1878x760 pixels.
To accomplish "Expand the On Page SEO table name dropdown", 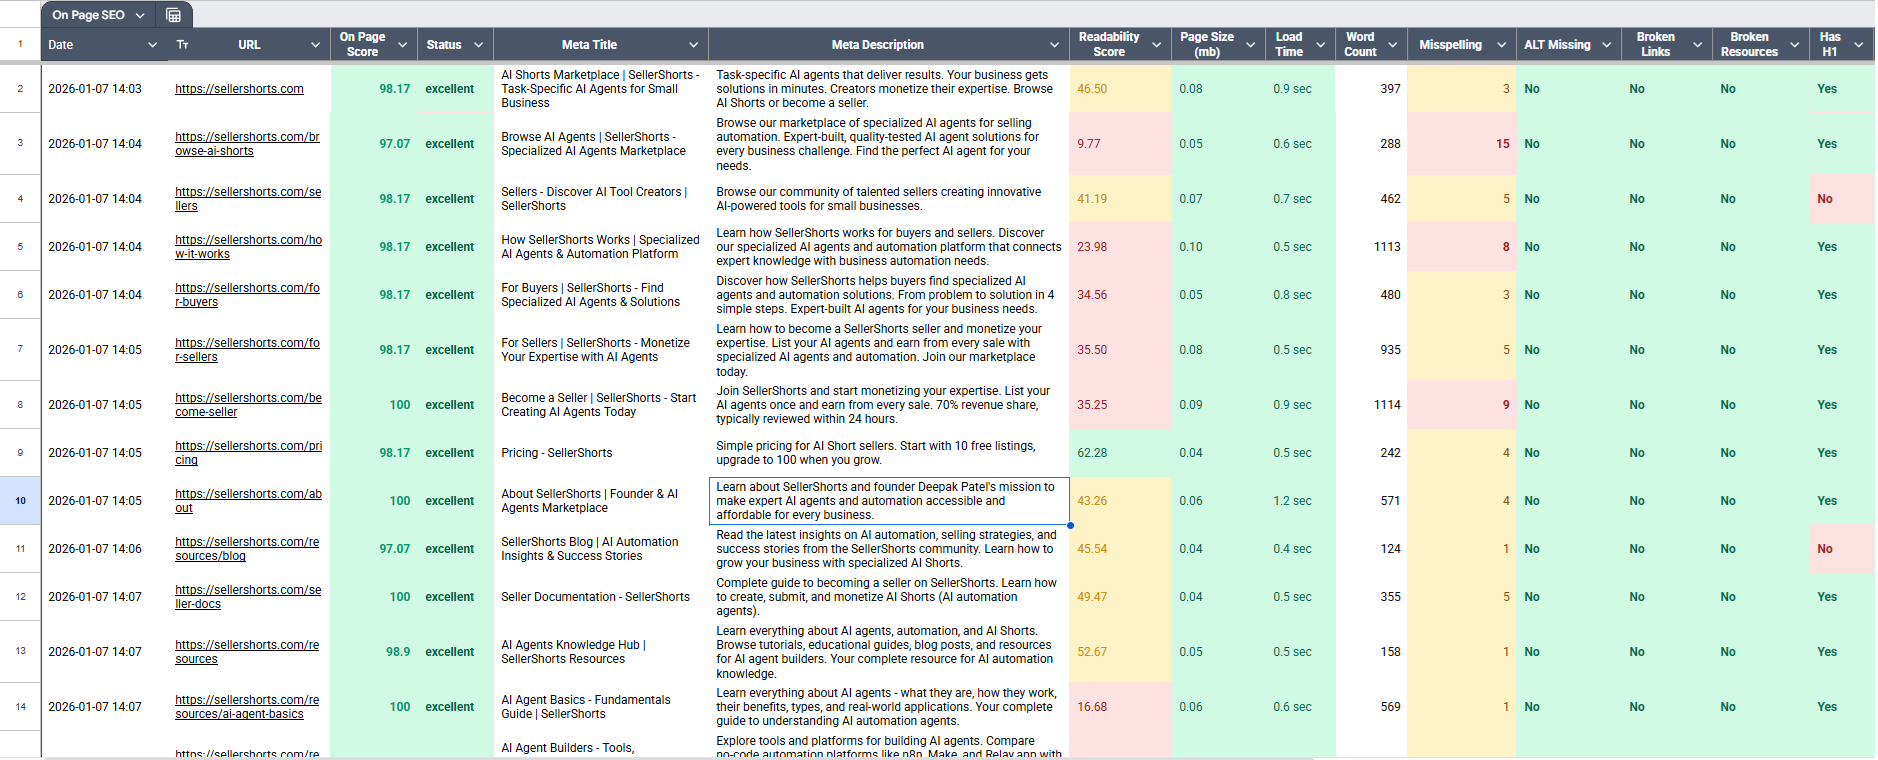I will coord(140,15).
